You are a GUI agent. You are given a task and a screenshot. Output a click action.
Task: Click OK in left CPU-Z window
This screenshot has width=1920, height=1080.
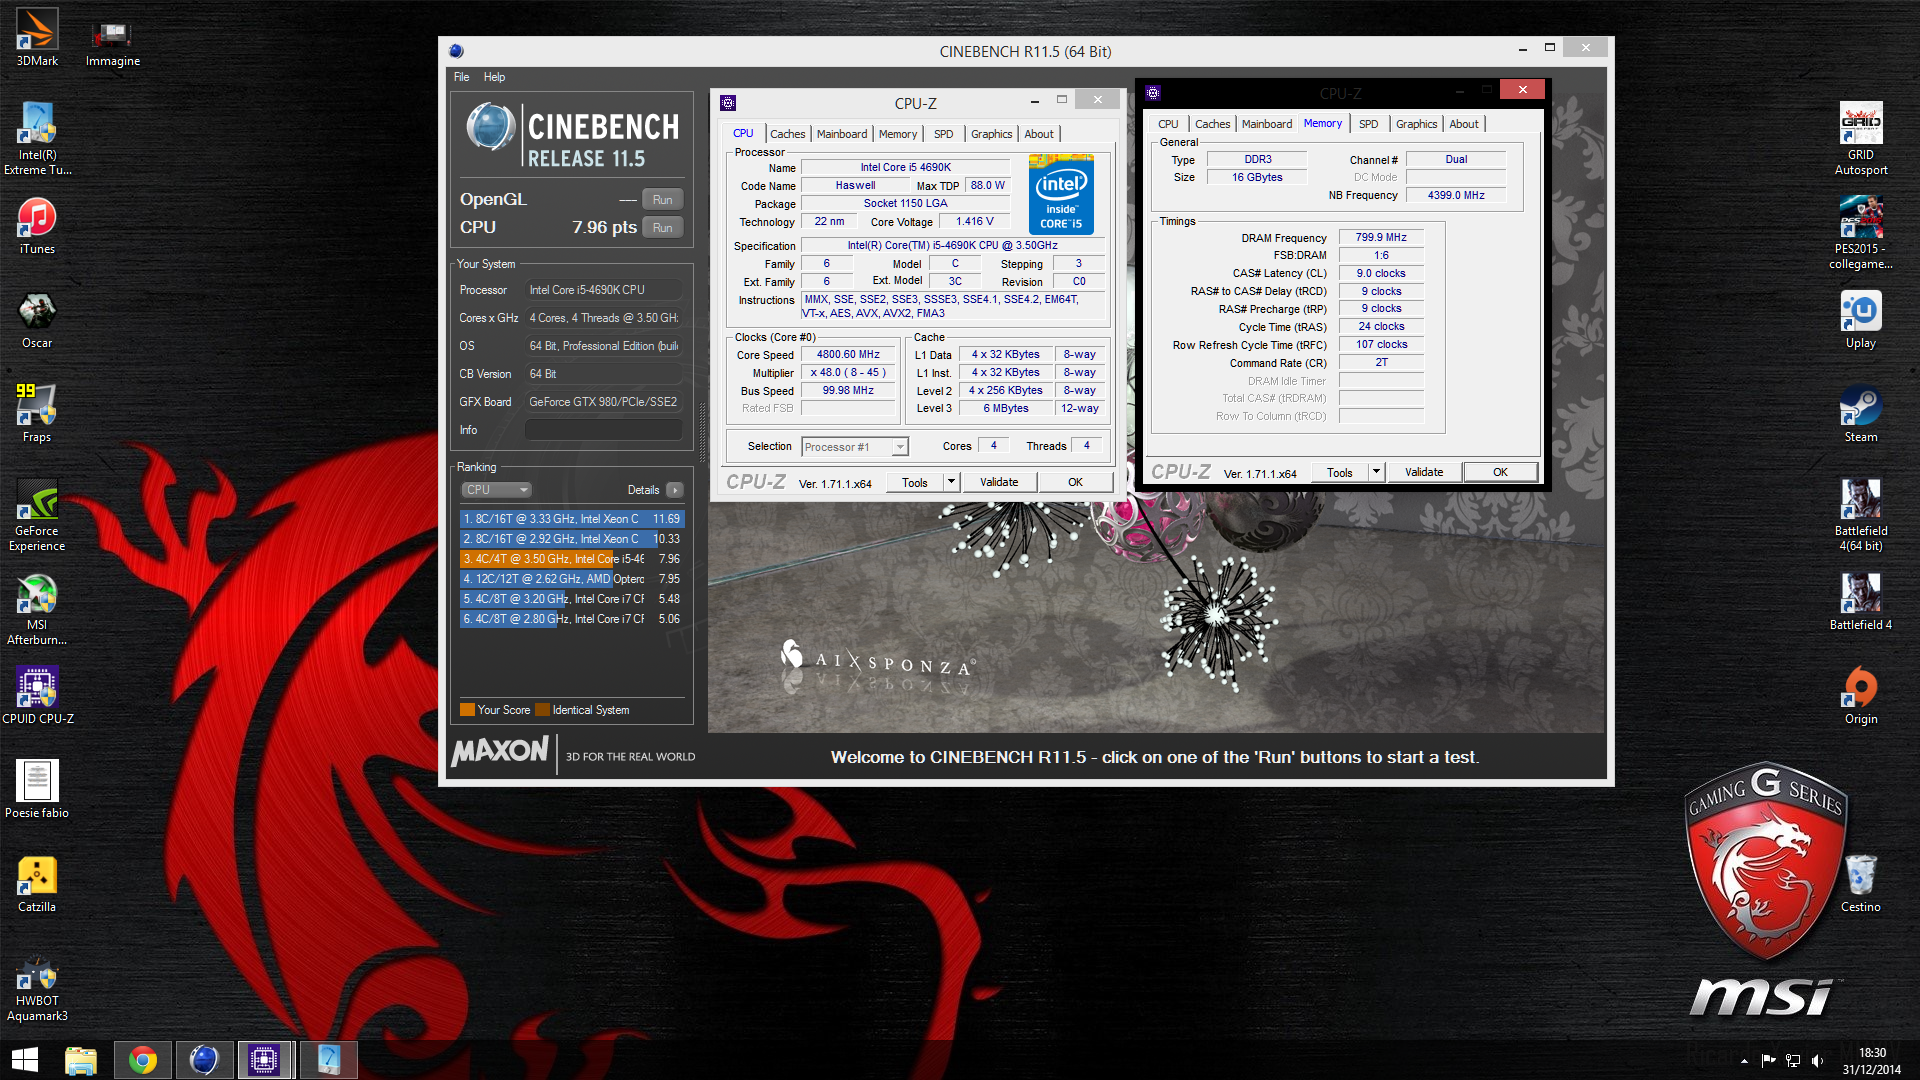(1075, 482)
